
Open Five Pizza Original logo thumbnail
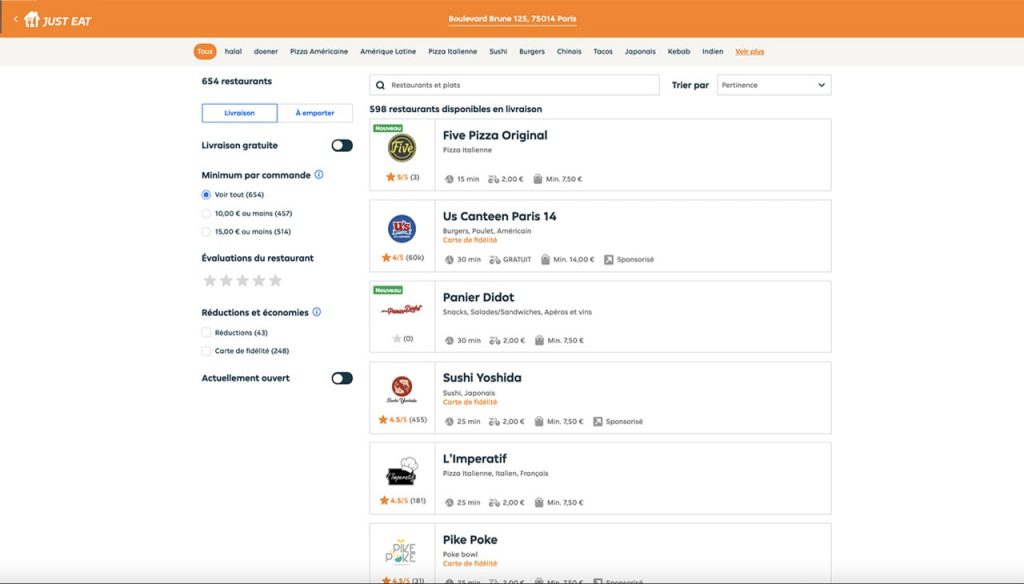(x=402, y=148)
